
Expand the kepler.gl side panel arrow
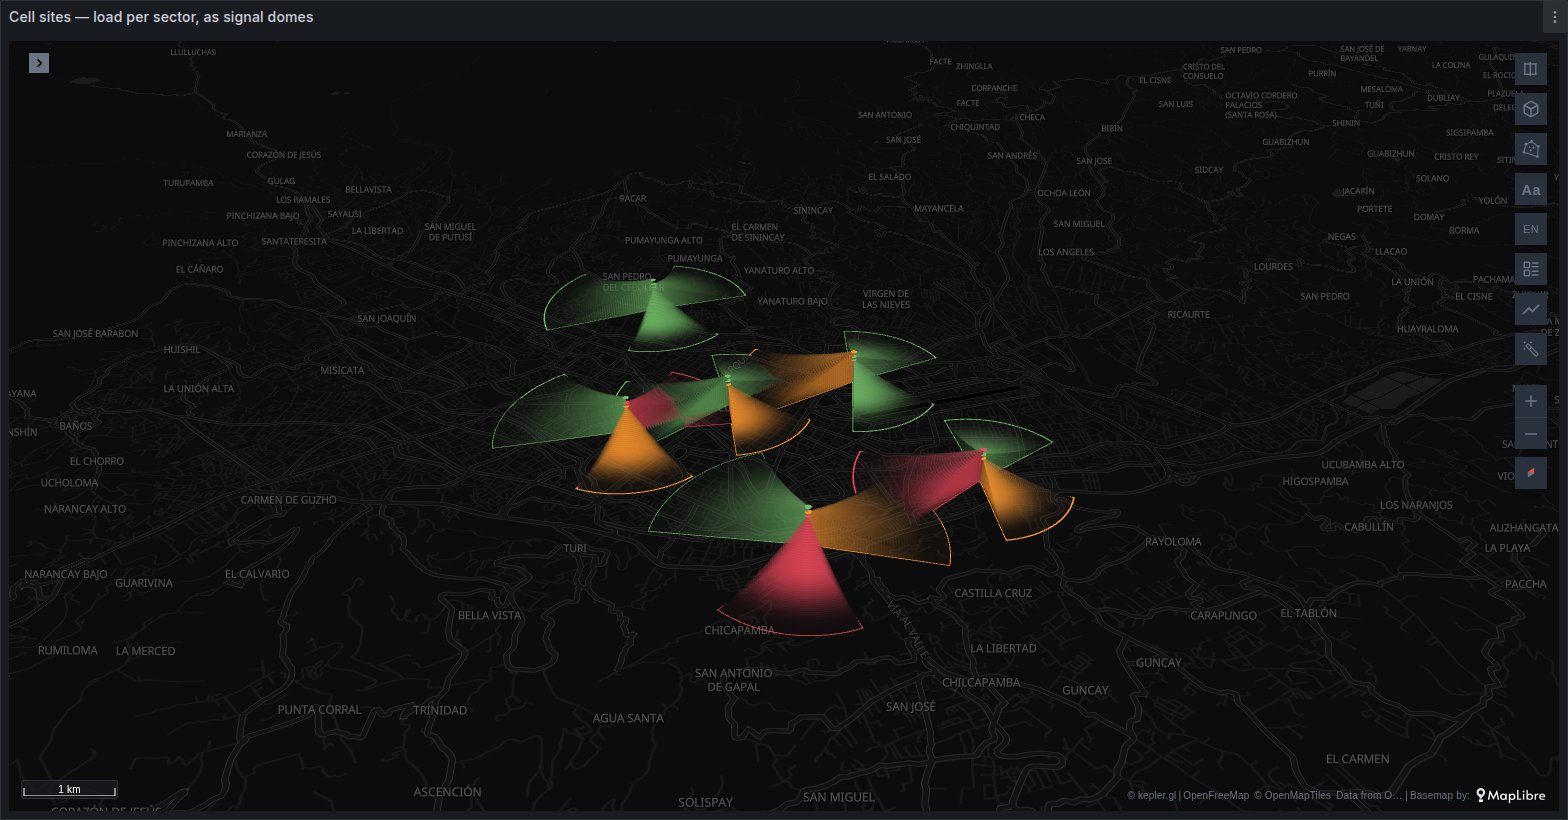coord(39,63)
